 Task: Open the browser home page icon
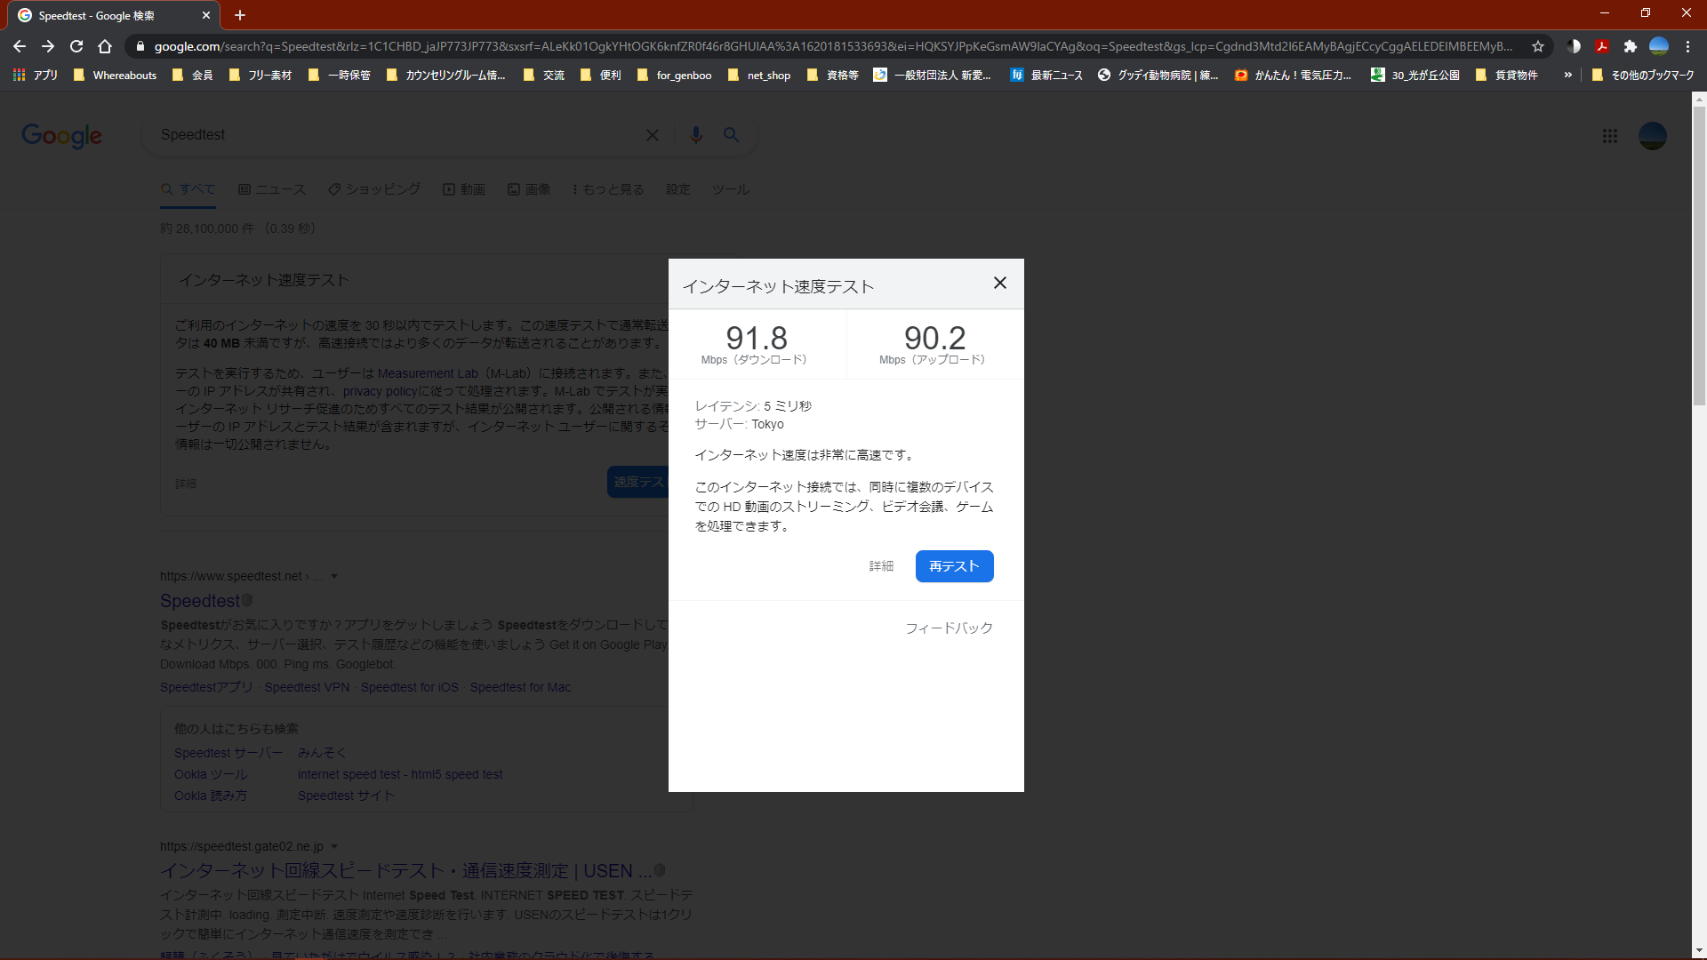[x=105, y=46]
